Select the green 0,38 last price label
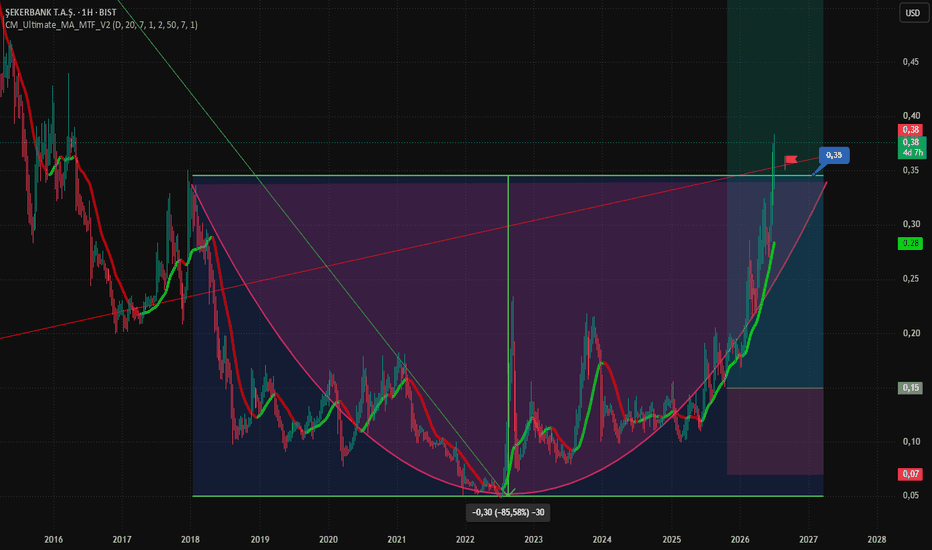932x550 pixels. [910, 142]
